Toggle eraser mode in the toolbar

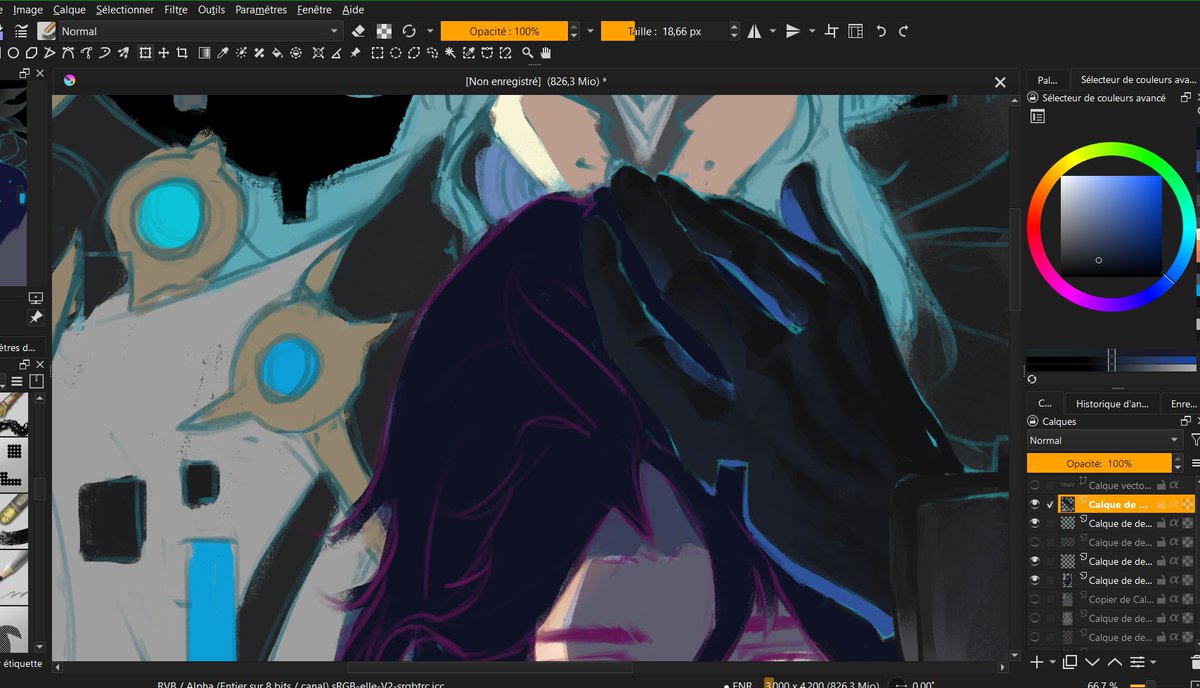(359, 31)
